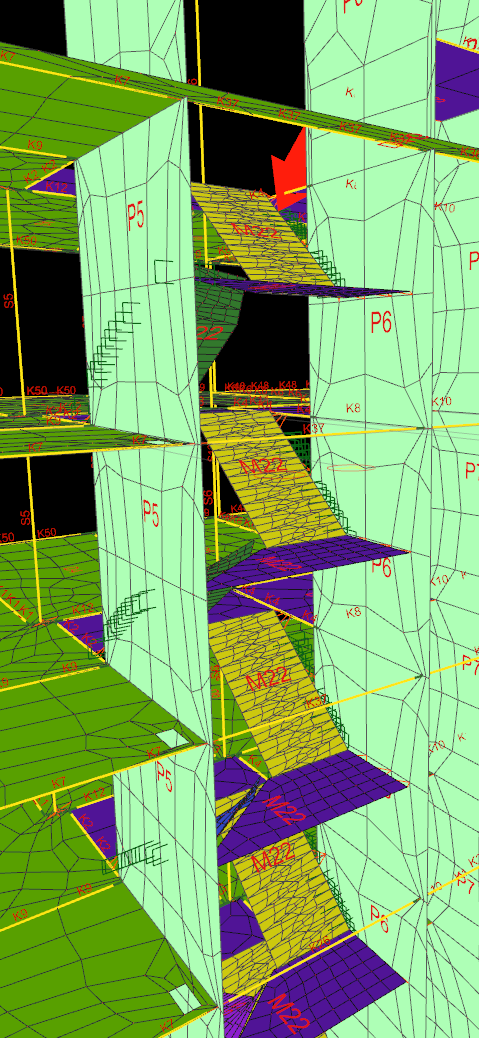Select the S6 column label beside the yellow line

tap(208, 498)
